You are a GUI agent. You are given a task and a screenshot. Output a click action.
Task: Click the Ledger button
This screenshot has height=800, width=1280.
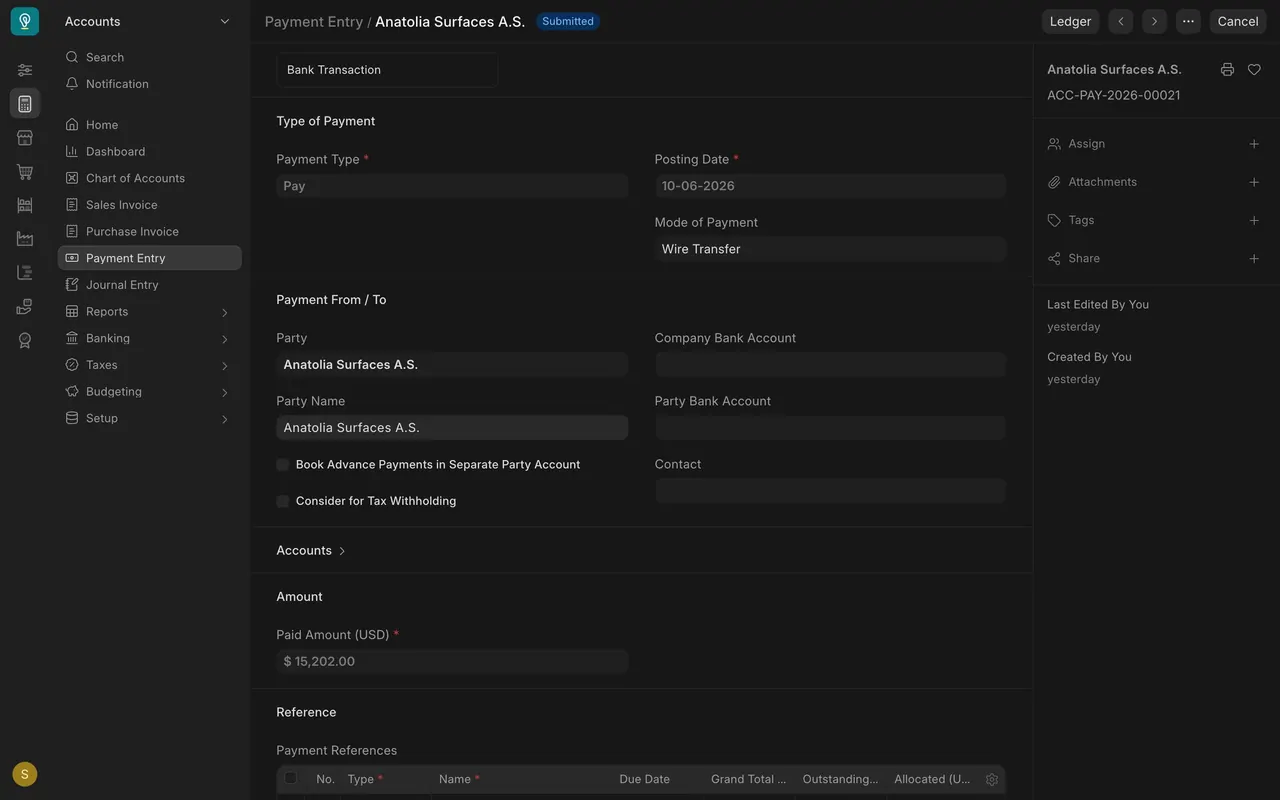(x=1070, y=21)
